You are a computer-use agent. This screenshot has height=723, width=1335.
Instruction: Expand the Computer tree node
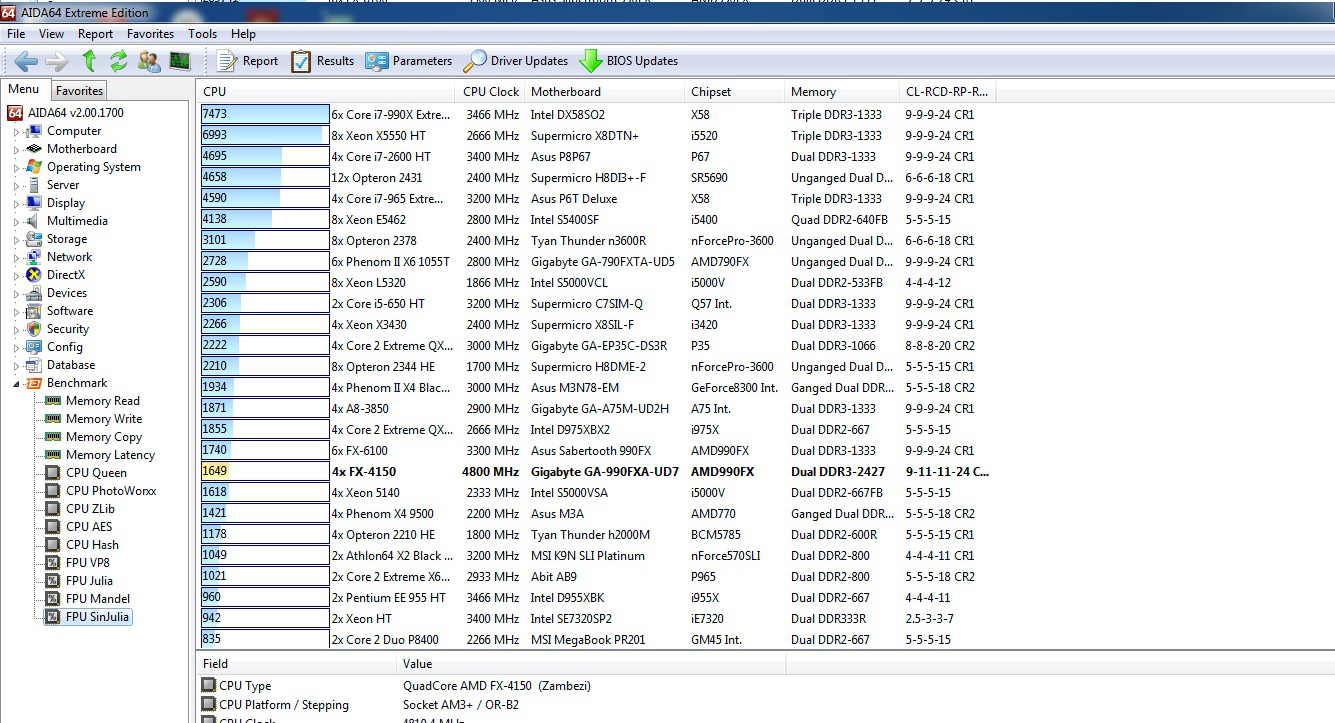16,131
